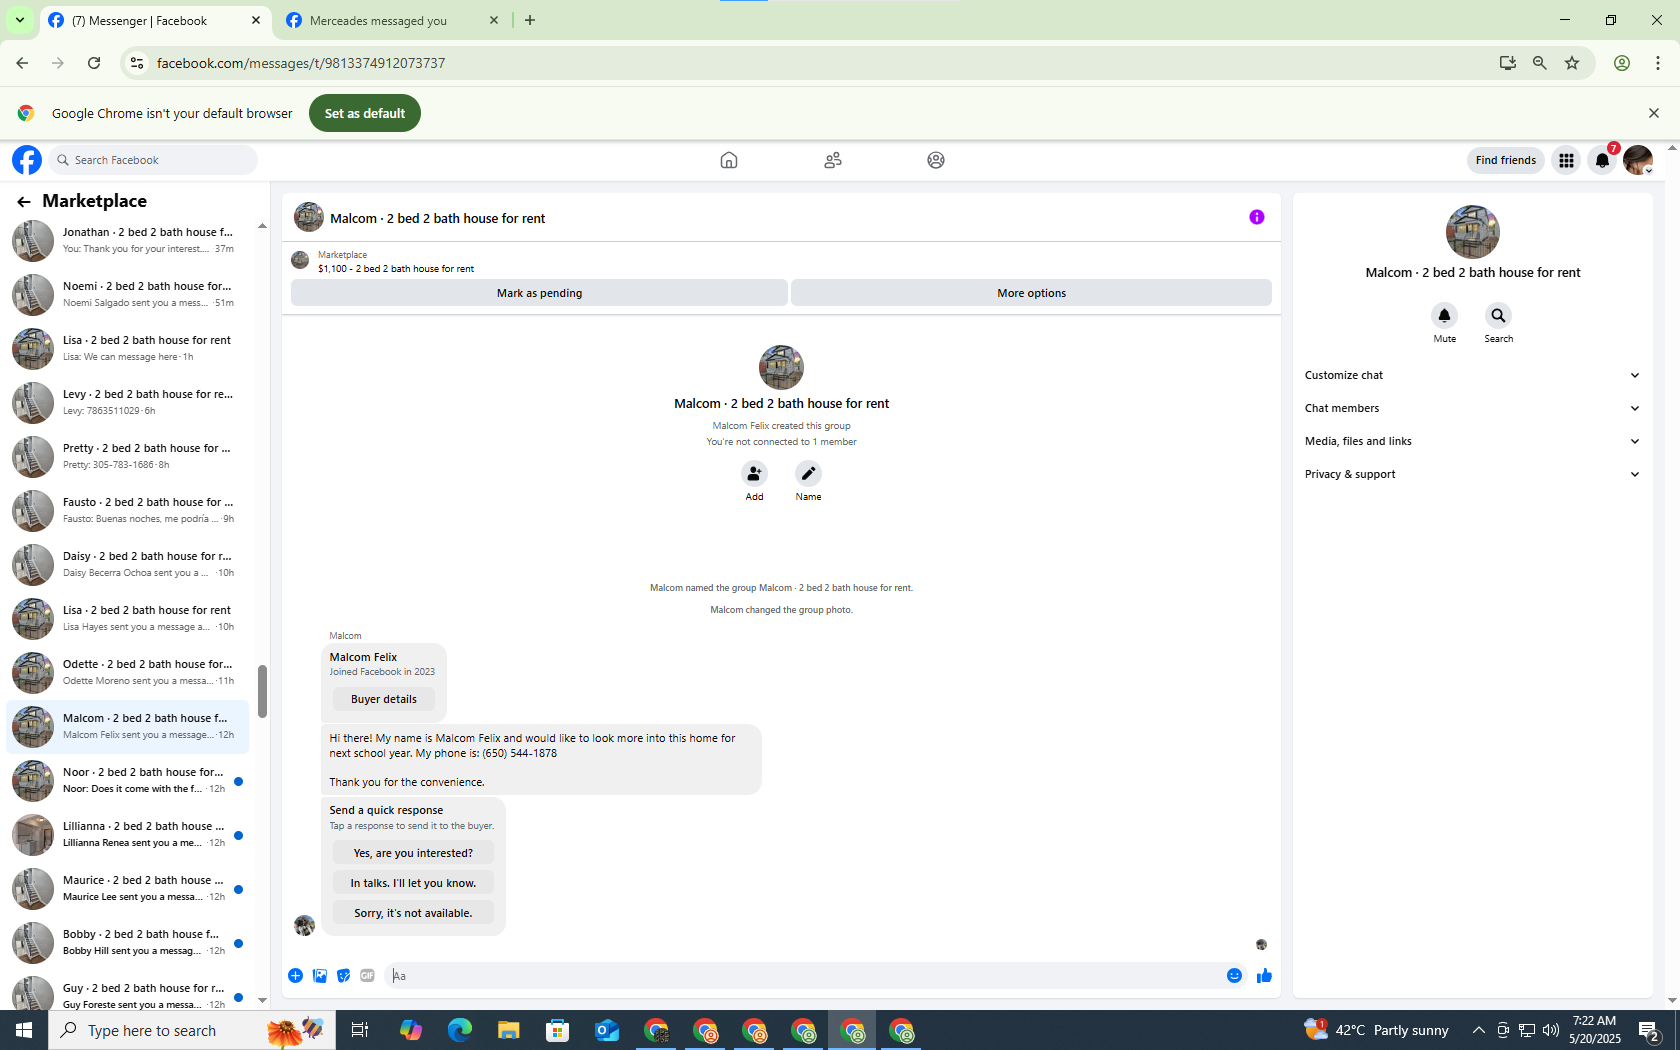Open the Facebook Home icon
This screenshot has height=1050, width=1680.
(729, 160)
